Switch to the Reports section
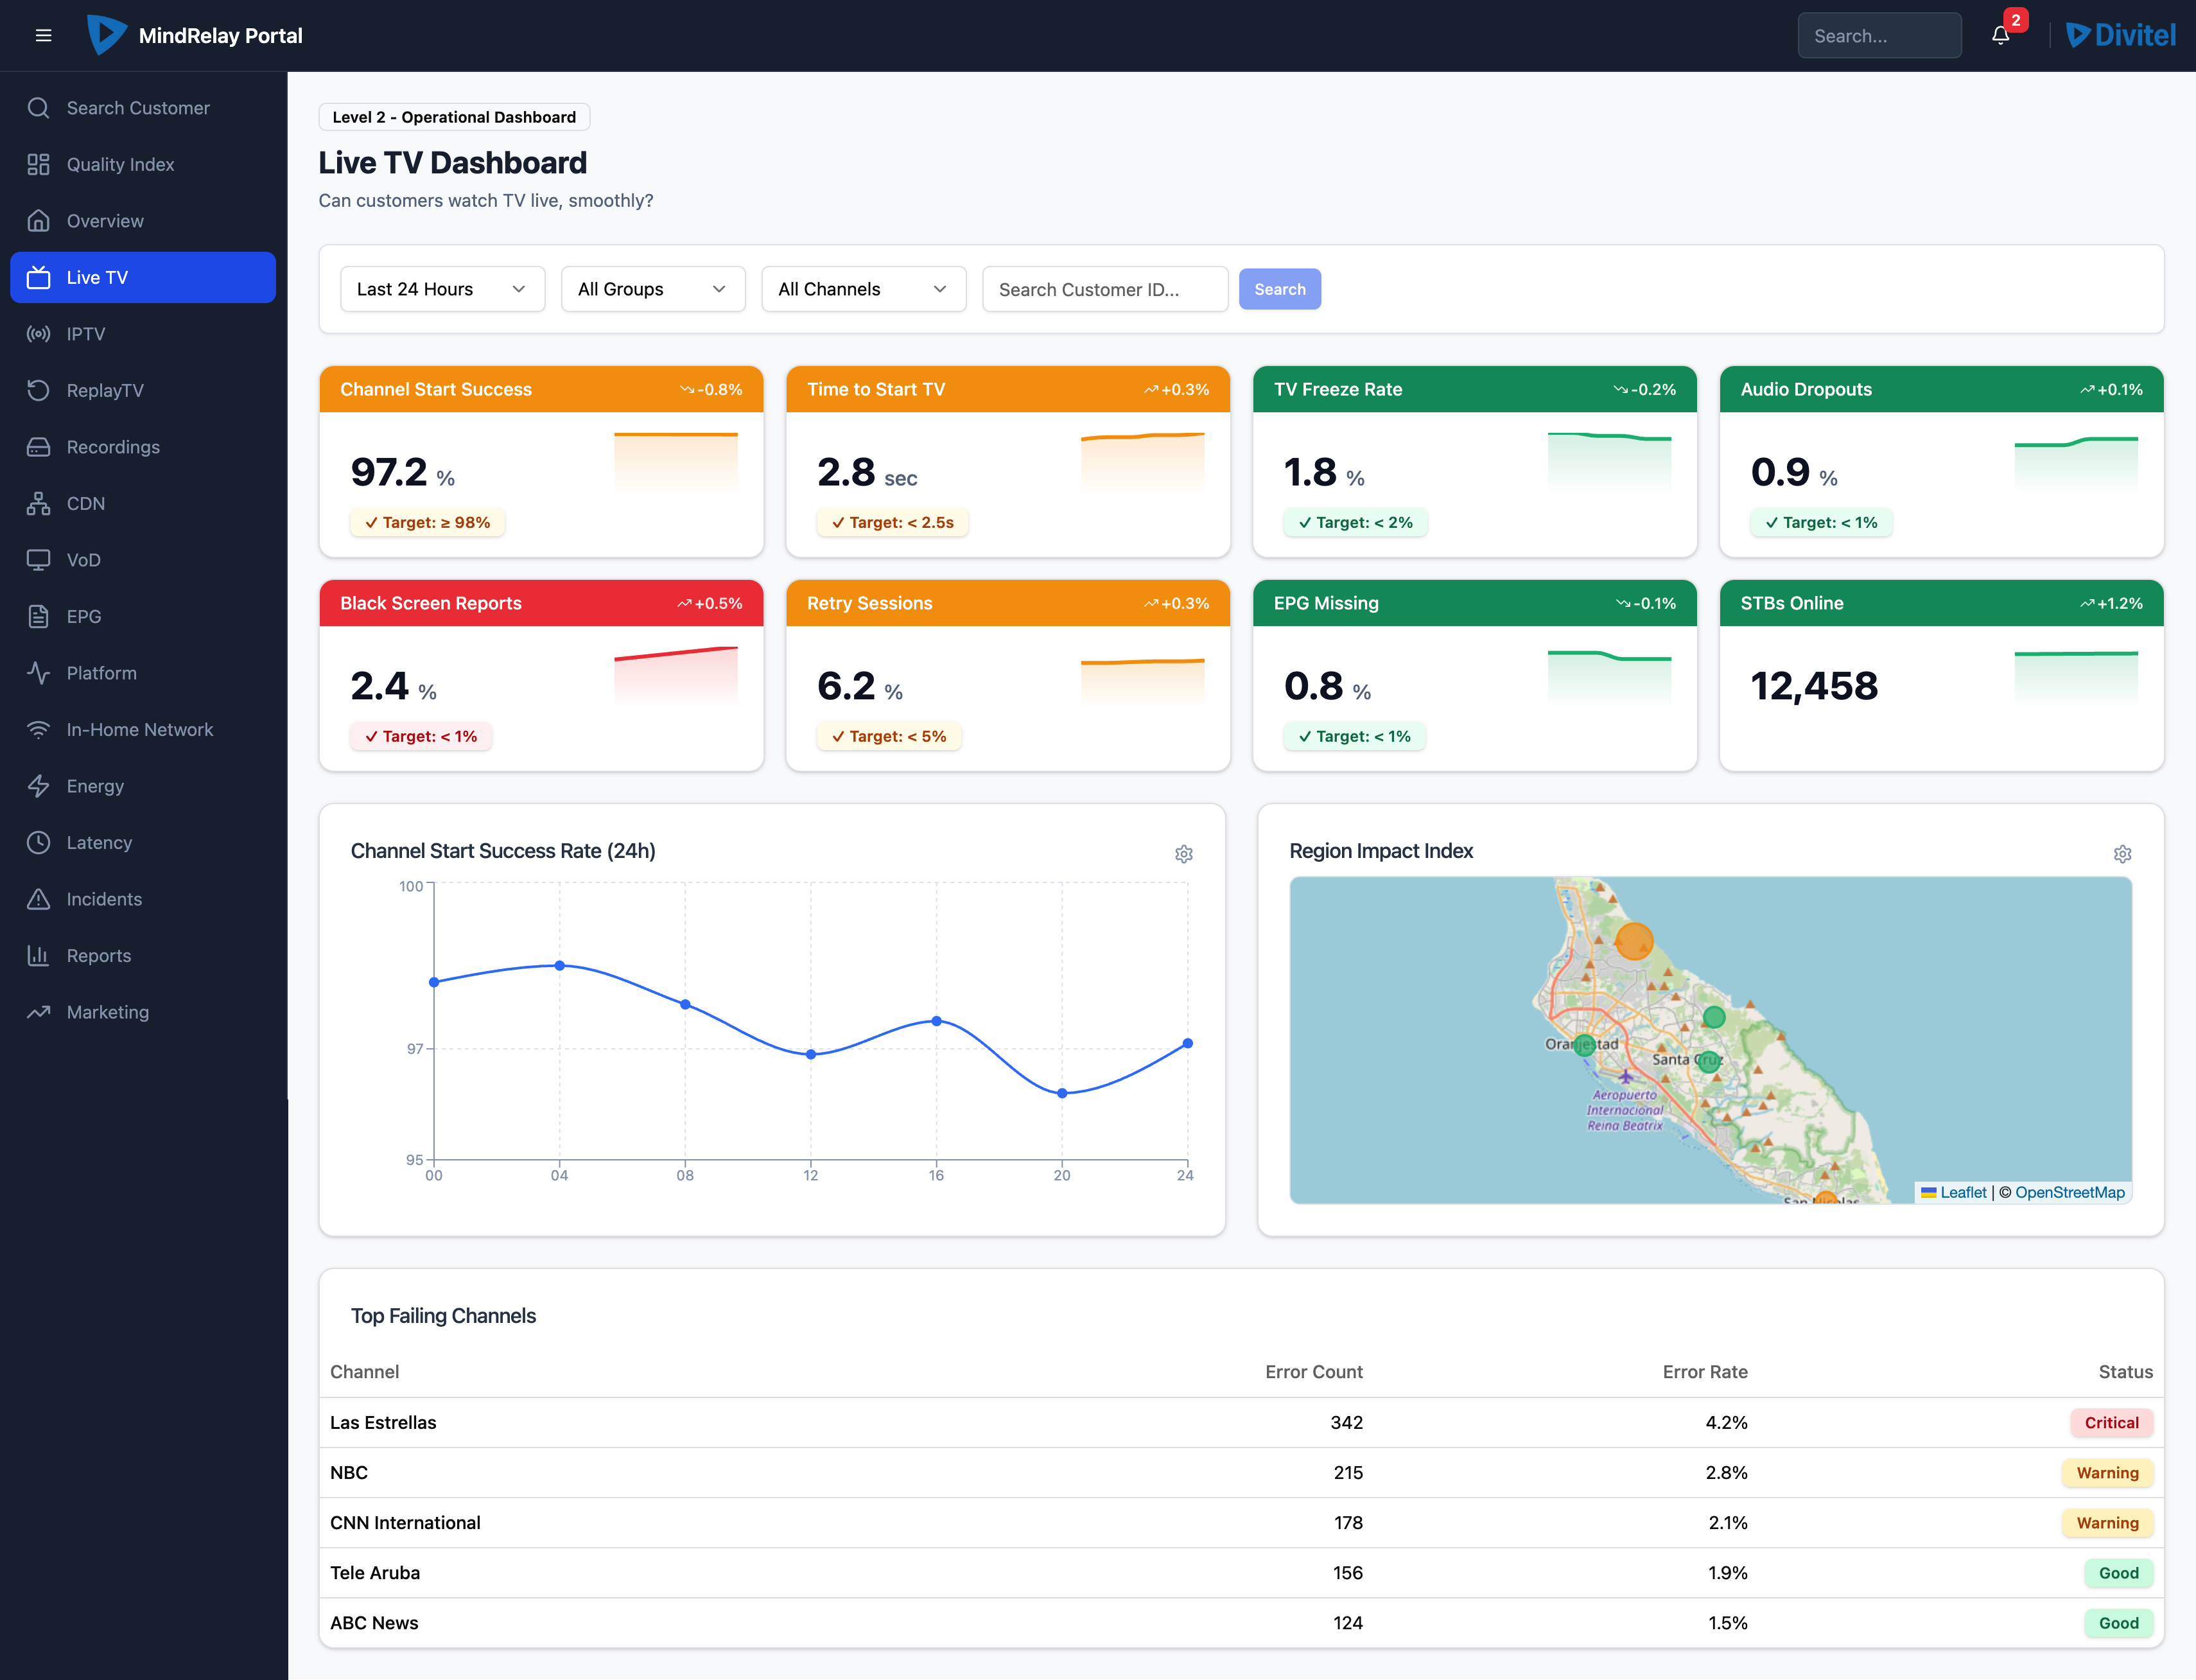2196x1680 pixels. 98,956
